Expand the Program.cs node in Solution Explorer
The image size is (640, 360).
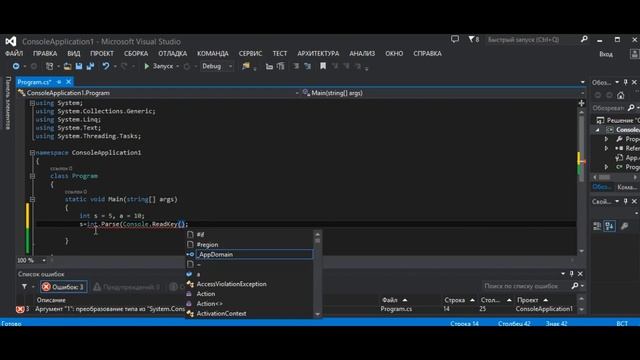607,167
